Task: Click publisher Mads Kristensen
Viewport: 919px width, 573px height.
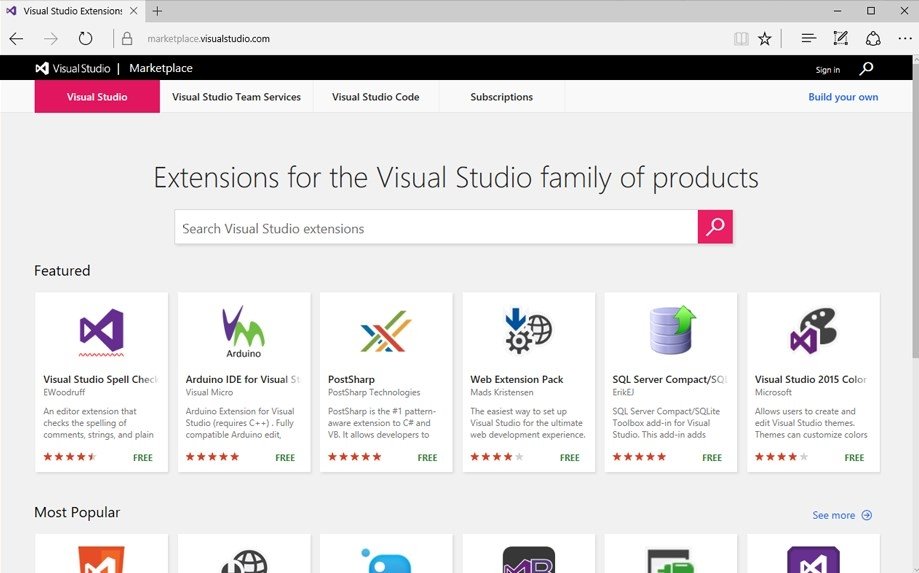Action: pyautogui.click(x=502, y=392)
